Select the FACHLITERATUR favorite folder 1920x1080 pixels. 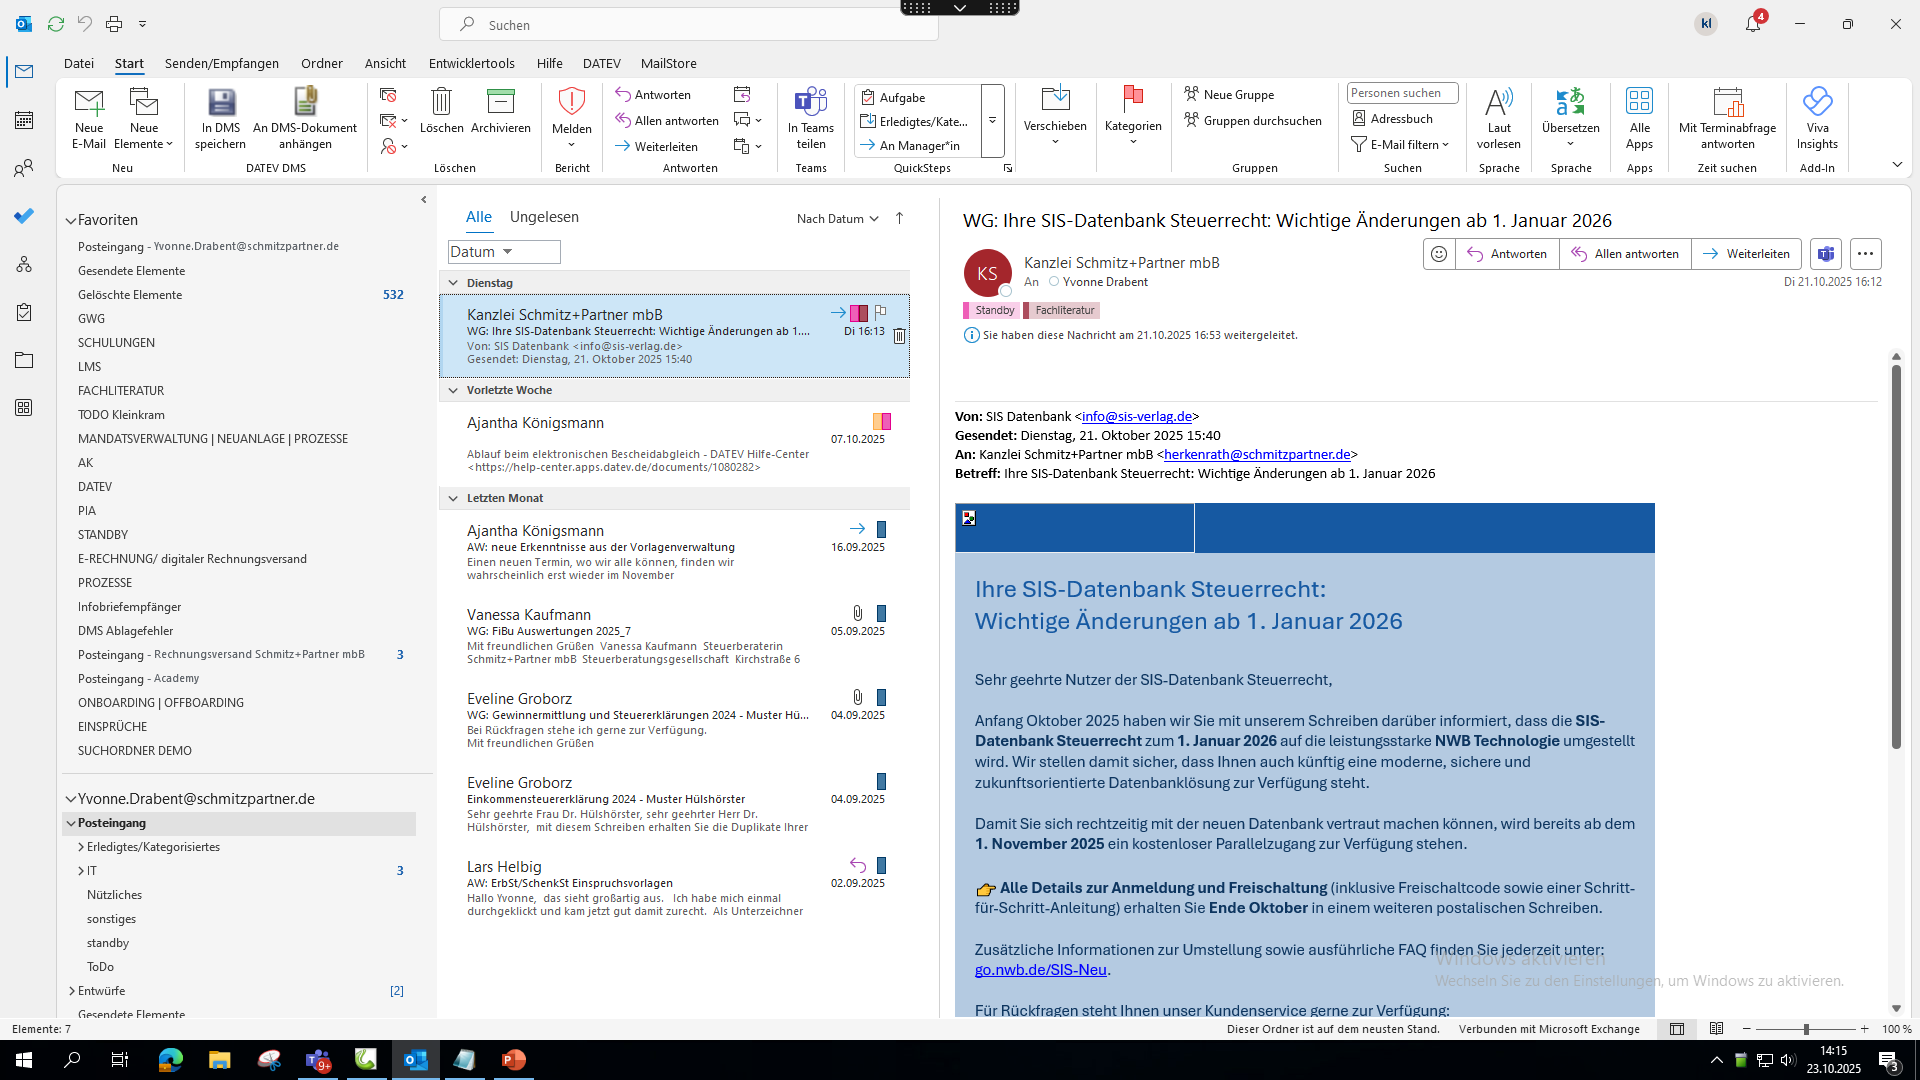tap(121, 391)
